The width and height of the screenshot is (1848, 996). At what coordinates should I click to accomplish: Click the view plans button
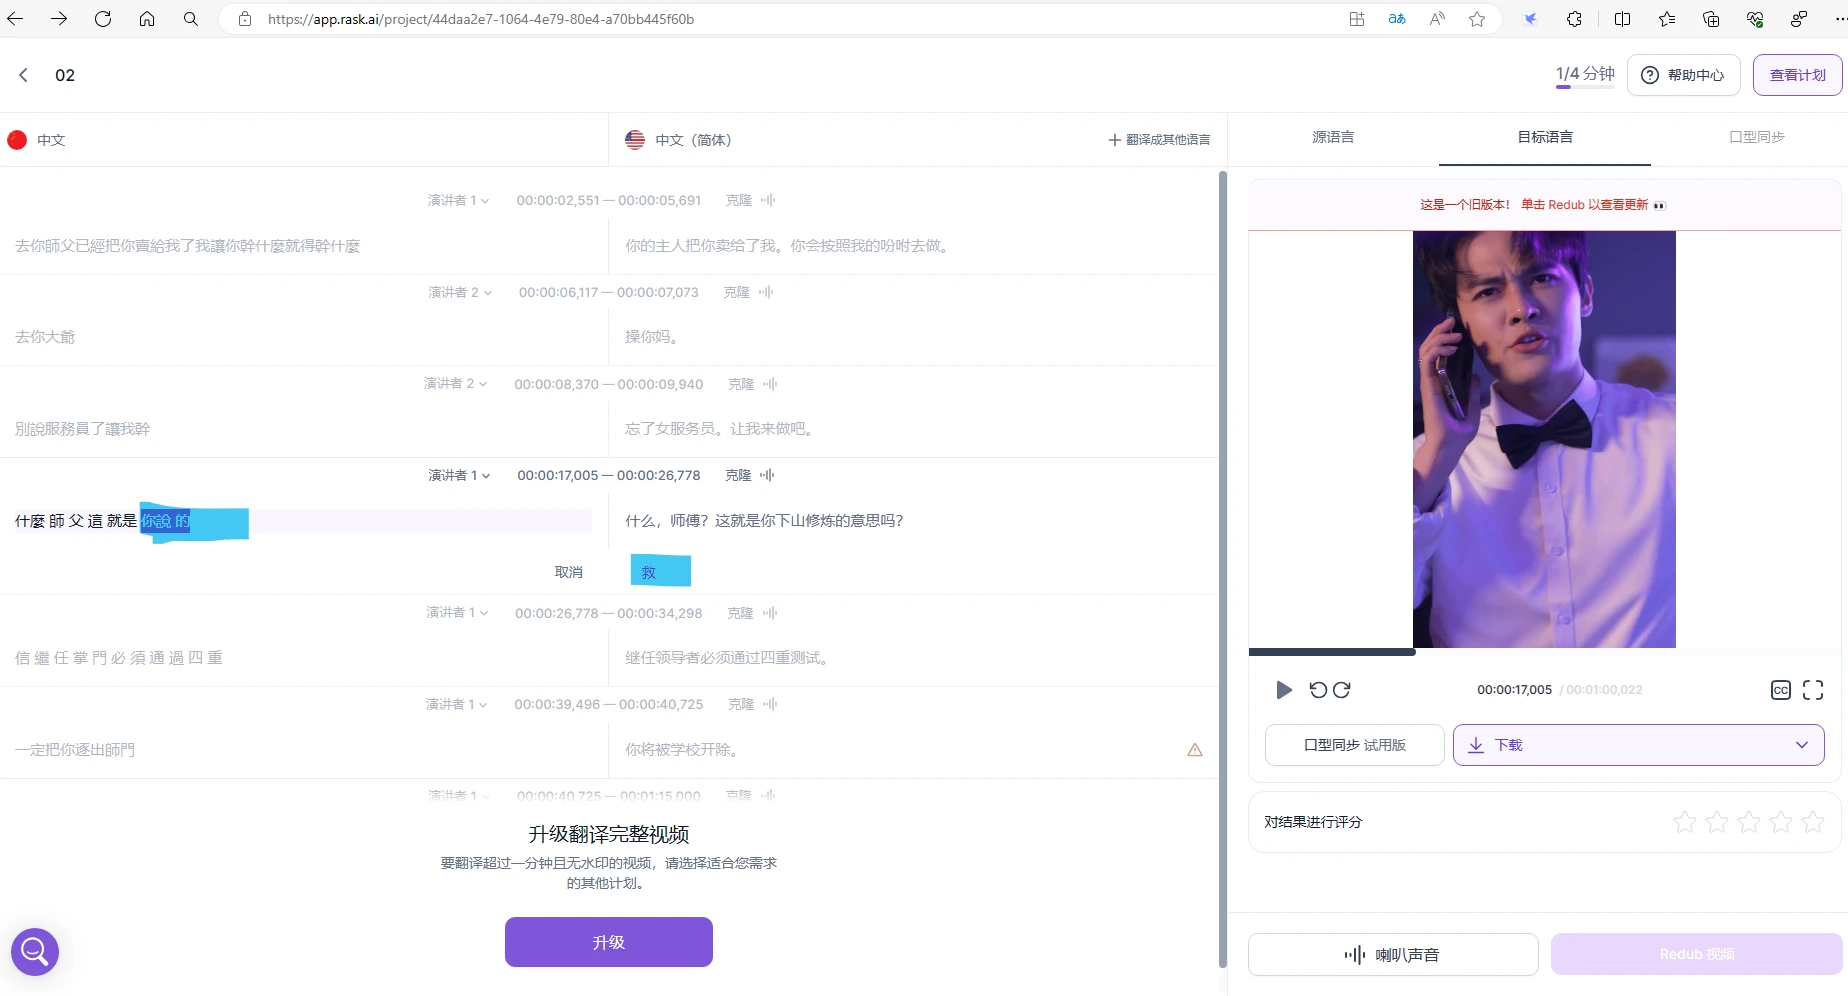1797,75
